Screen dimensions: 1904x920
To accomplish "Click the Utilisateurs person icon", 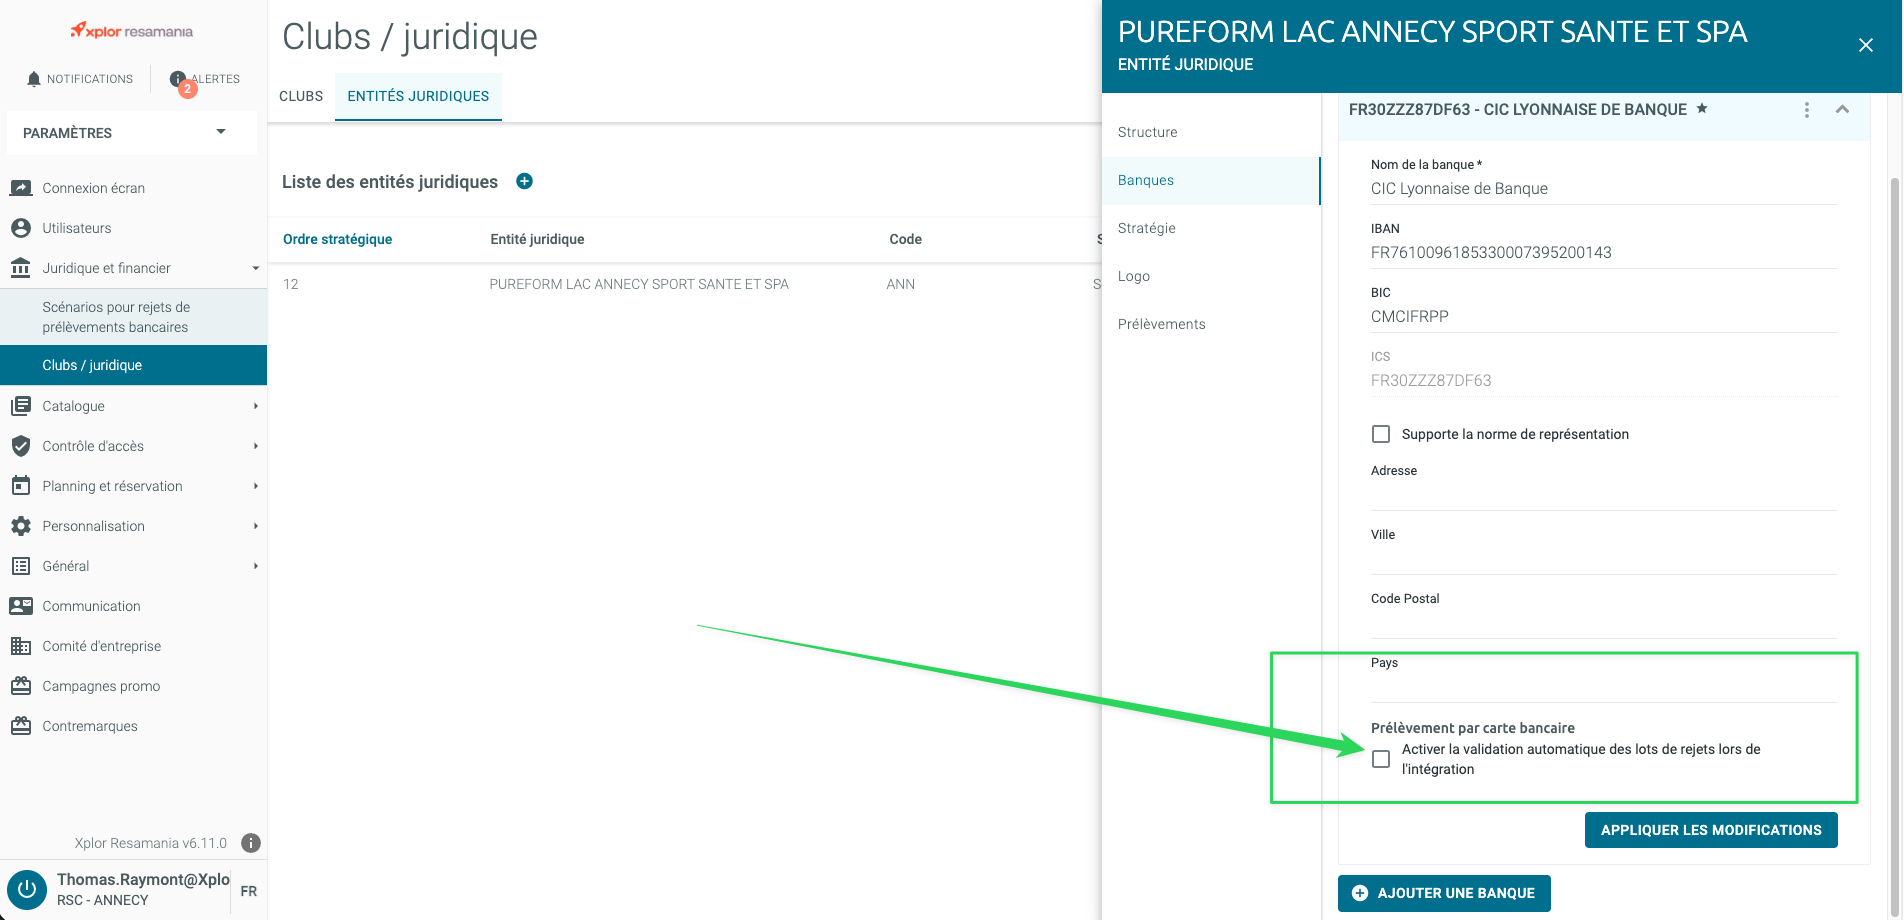I will [21, 228].
